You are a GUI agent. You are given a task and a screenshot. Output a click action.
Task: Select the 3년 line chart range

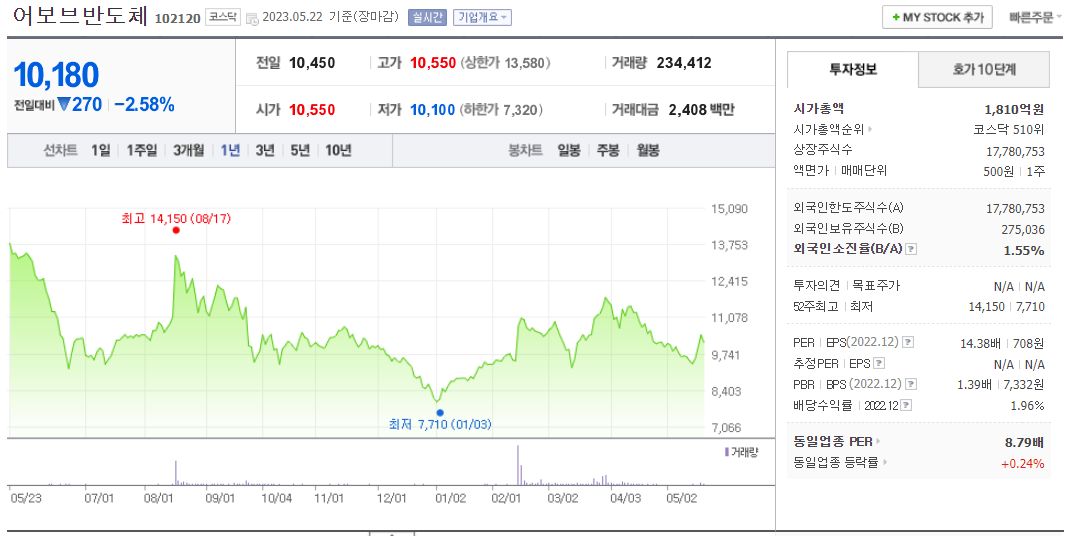(265, 150)
